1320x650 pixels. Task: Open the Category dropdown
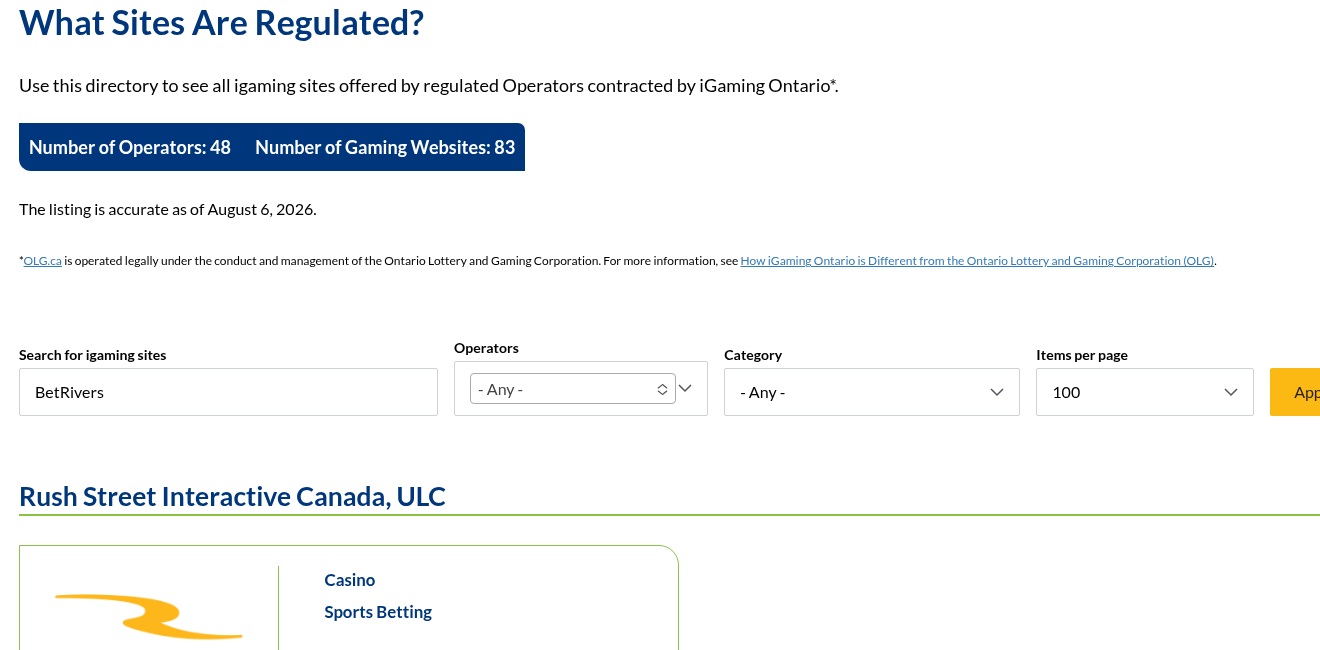tap(872, 392)
